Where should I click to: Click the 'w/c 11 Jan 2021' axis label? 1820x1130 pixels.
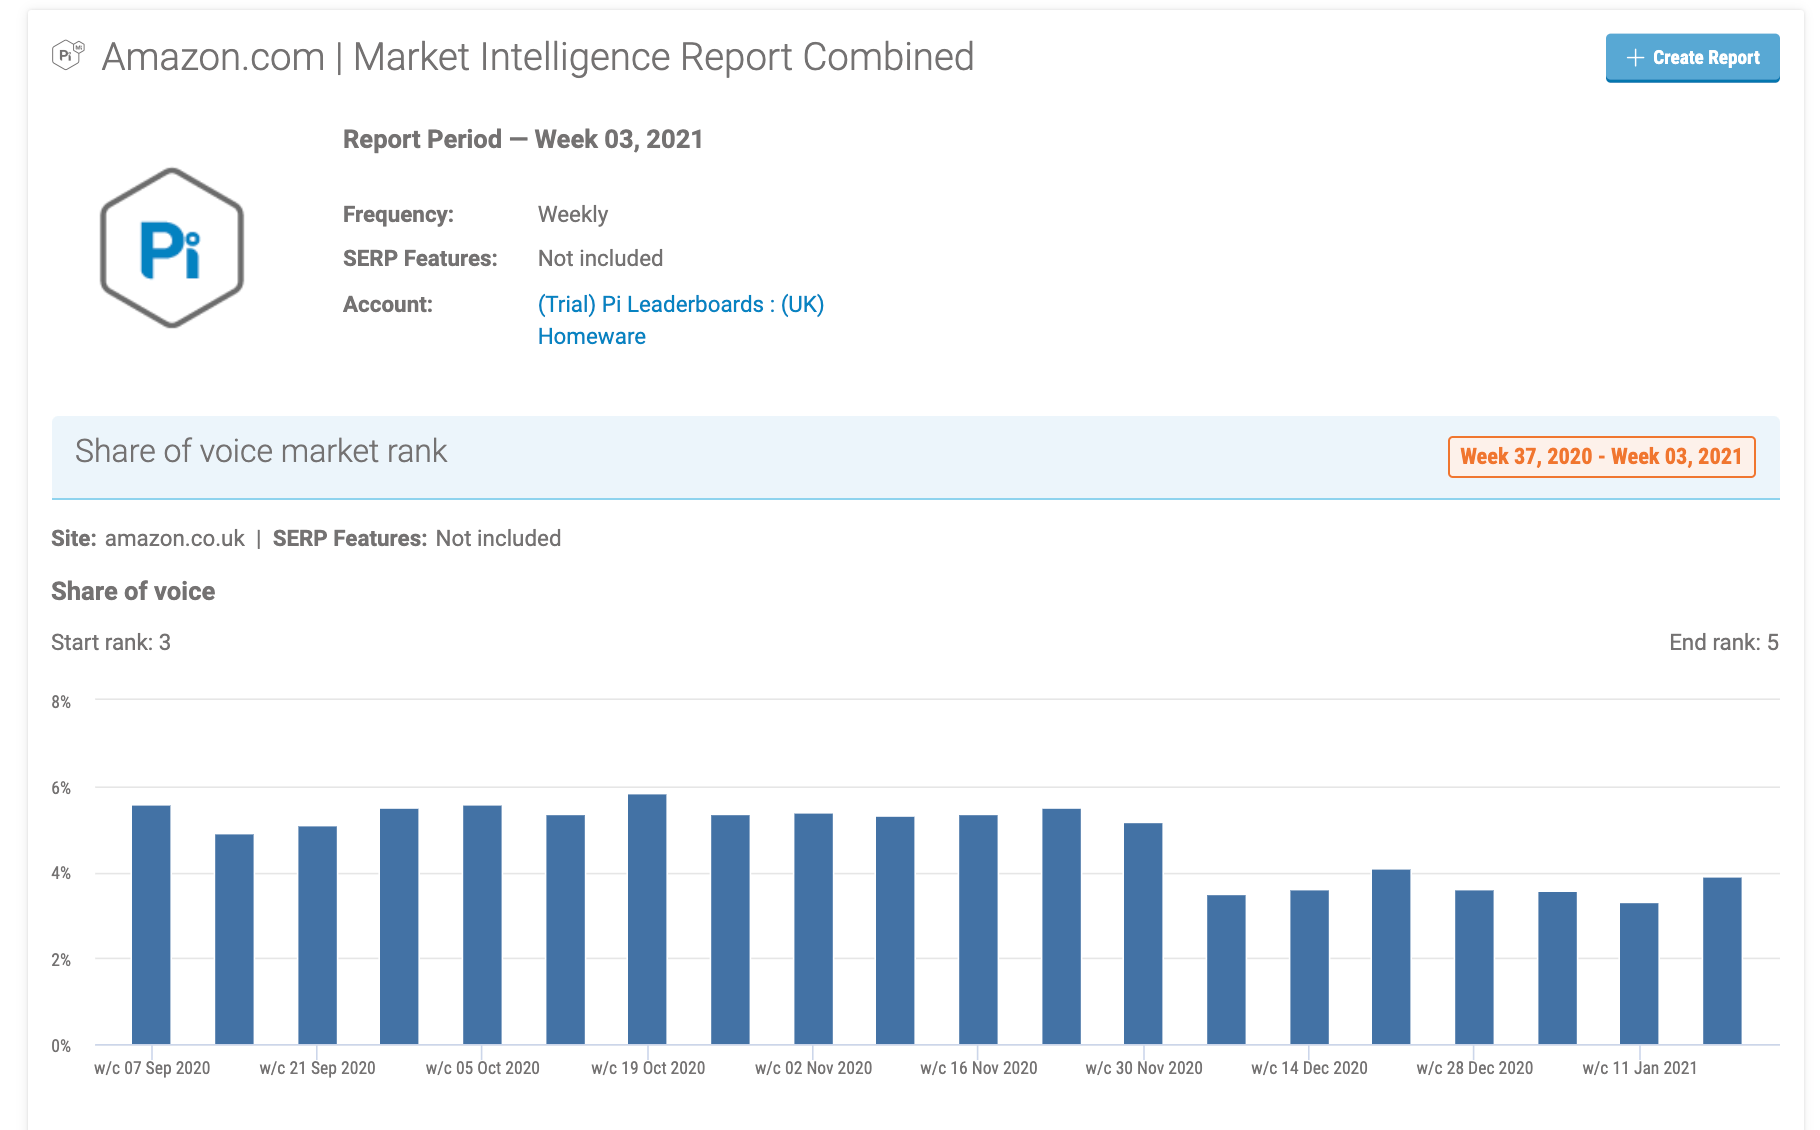(1640, 1068)
